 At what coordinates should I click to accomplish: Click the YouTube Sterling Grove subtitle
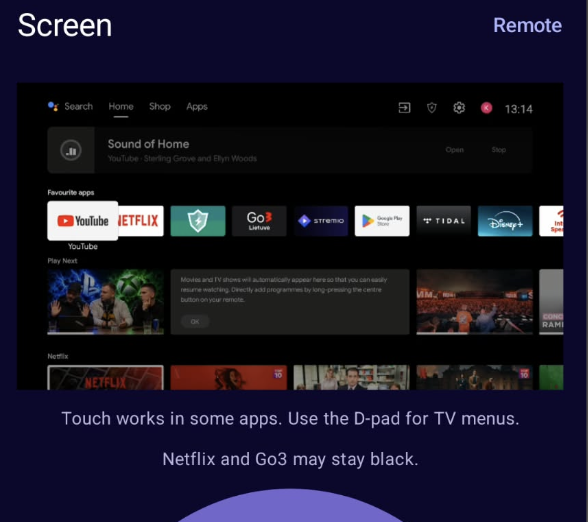coord(182,159)
